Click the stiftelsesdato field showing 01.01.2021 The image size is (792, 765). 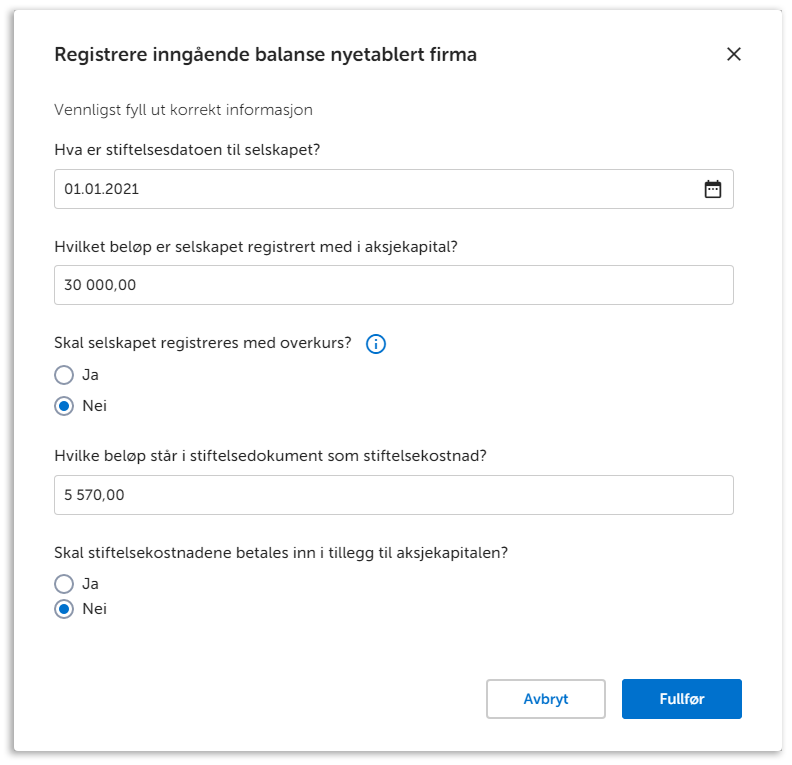click(370, 189)
